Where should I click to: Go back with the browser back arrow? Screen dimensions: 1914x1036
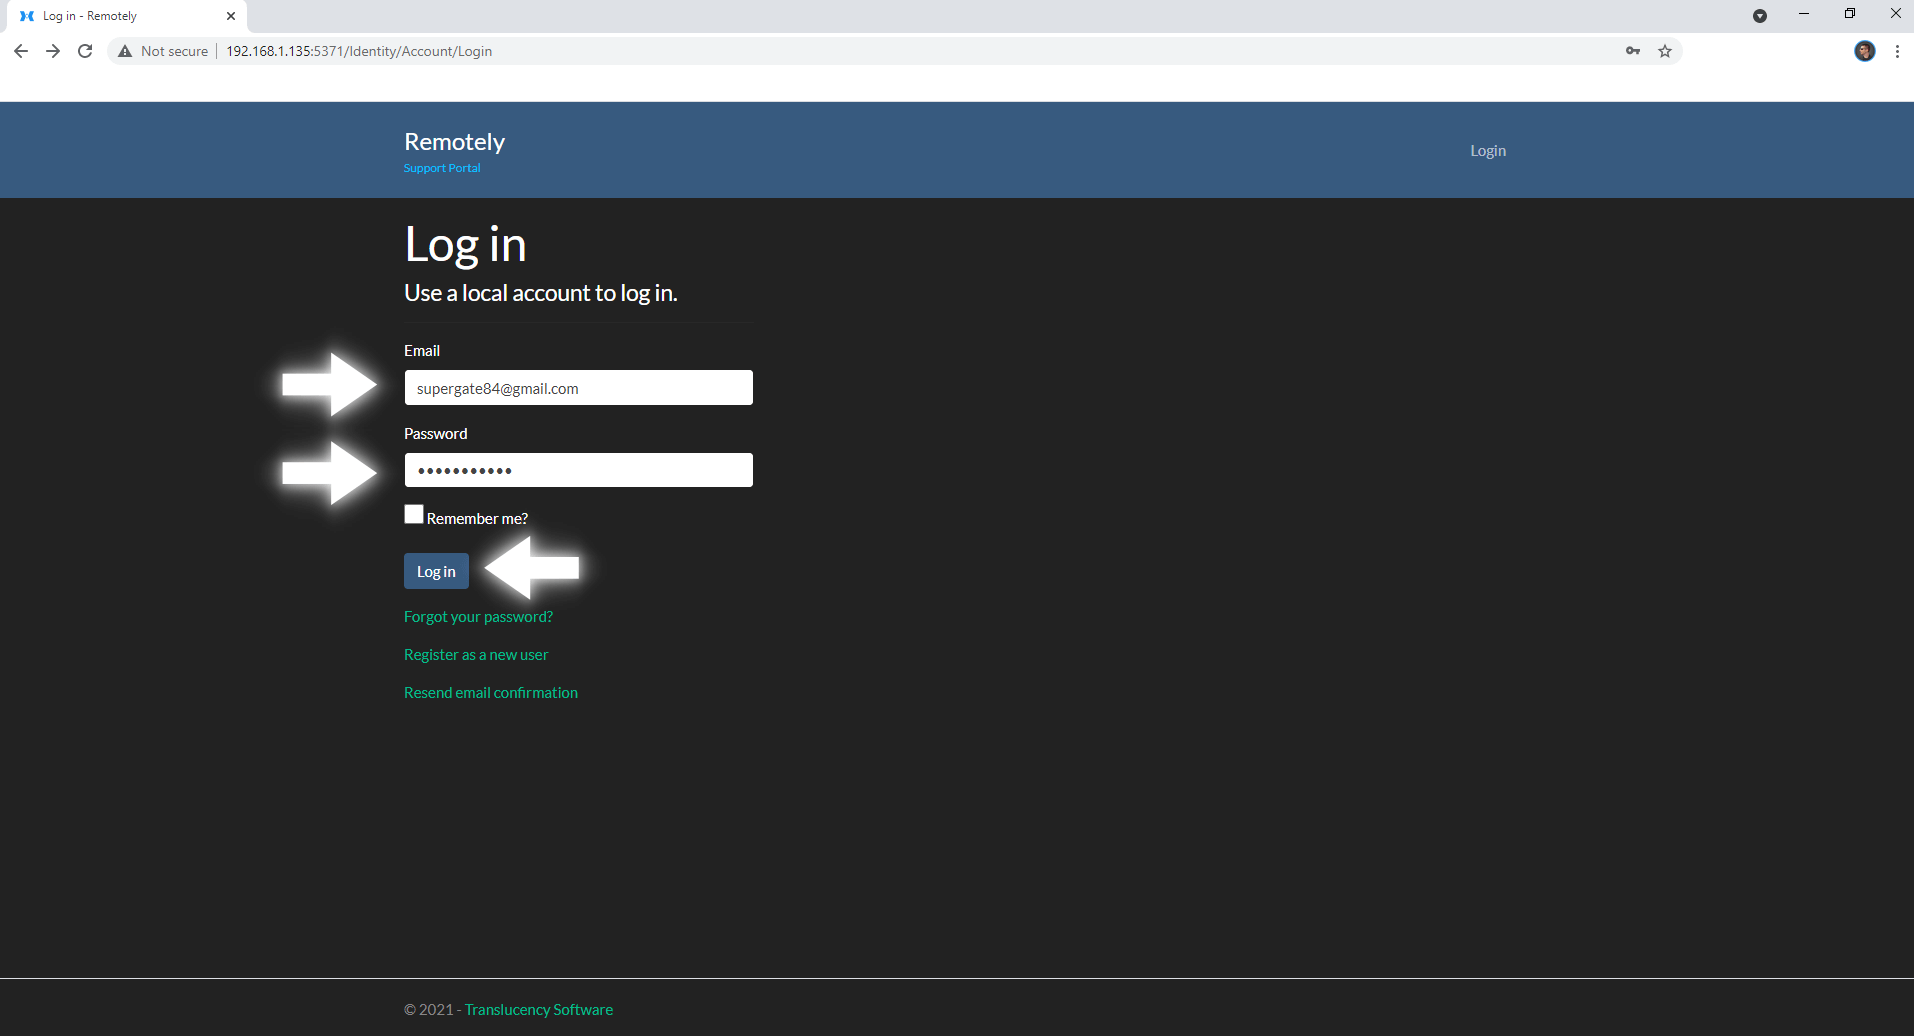click(21, 51)
